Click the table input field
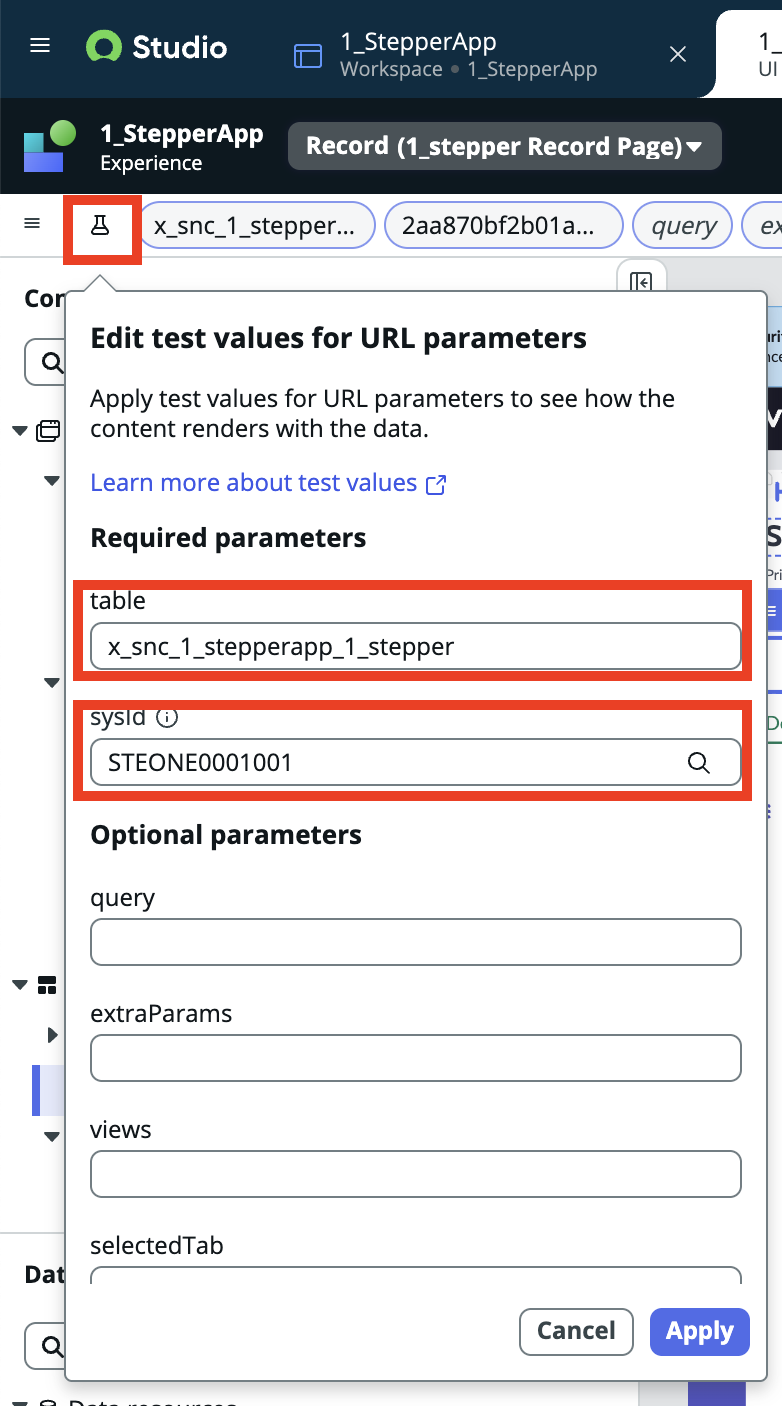 coord(416,647)
